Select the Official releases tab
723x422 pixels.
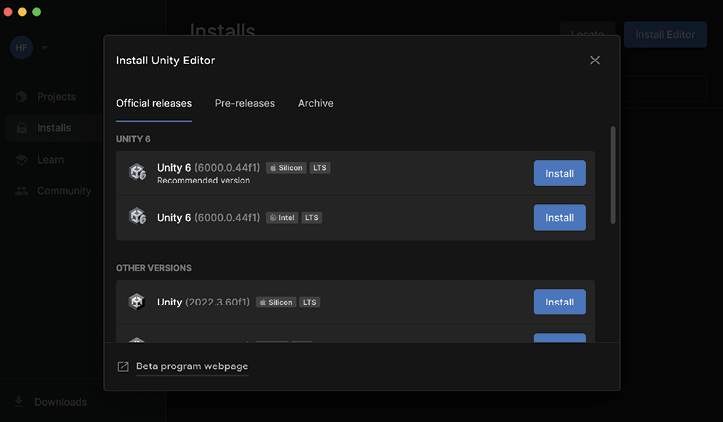[154, 103]
